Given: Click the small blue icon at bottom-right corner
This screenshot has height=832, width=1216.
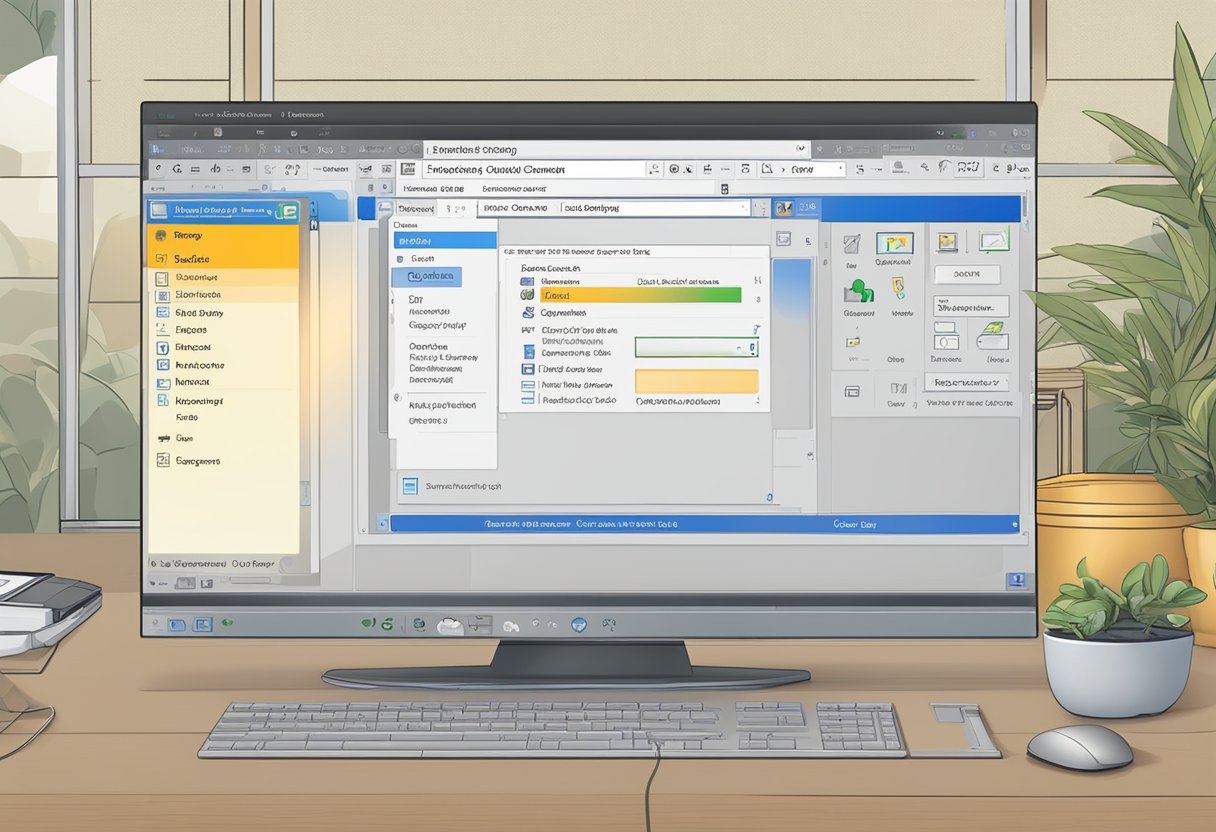Looking at the screenshot, I should pos(1017,580).
